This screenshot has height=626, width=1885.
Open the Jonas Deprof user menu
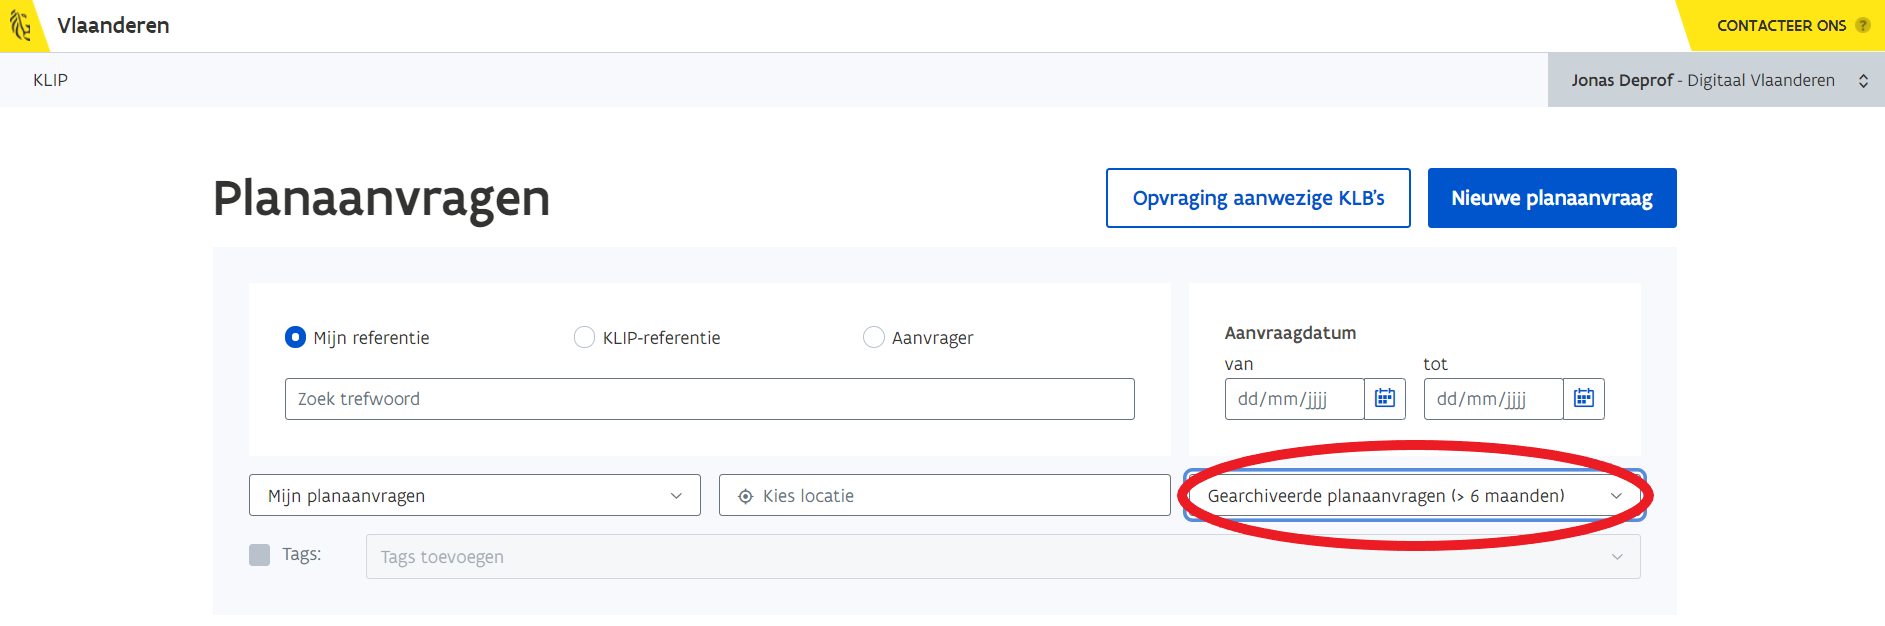(x=1702, y=81)
